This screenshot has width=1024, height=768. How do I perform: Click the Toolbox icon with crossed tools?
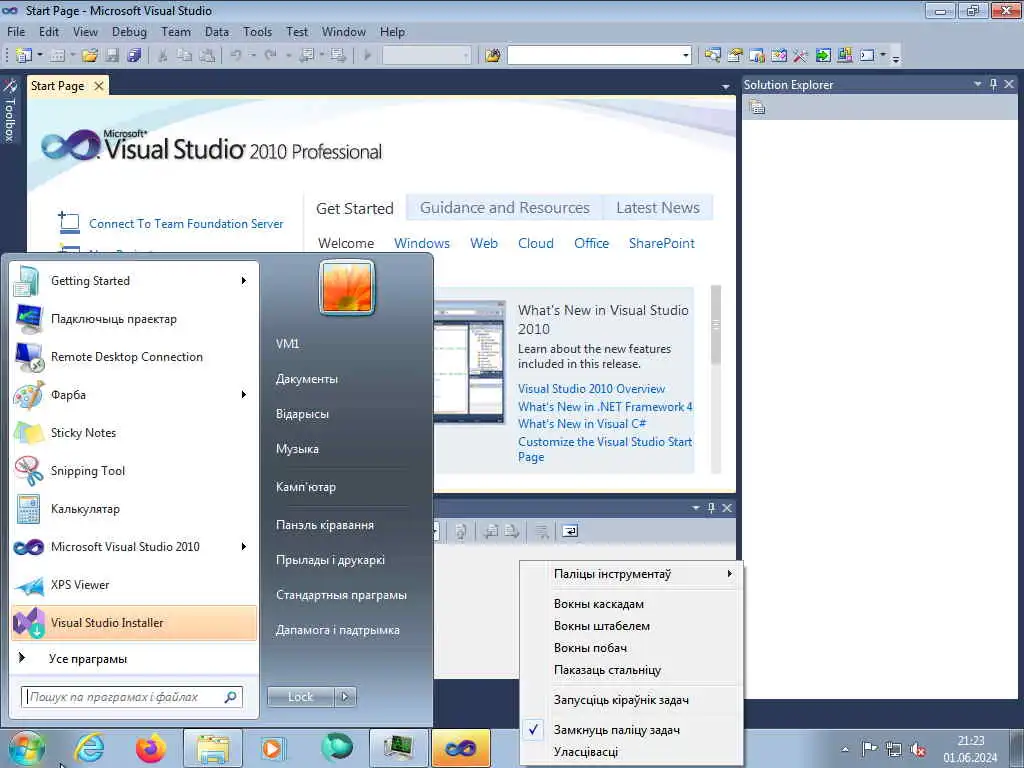[x=800, y=56]
